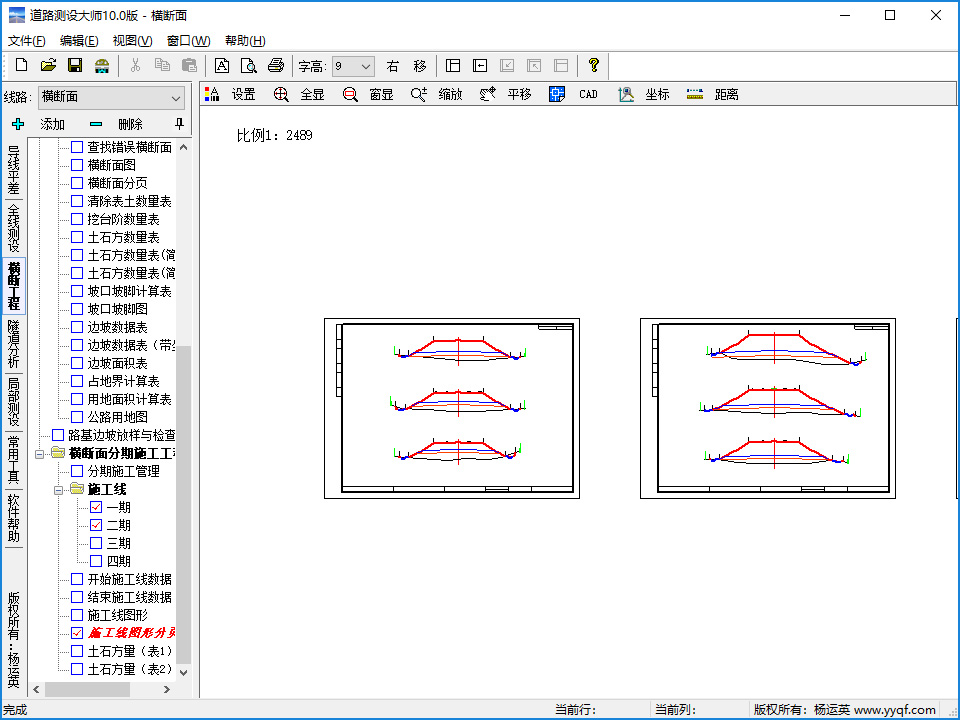Click the 距离 distance ruler icon
960x720 pixels.
[x=695, y=94]
